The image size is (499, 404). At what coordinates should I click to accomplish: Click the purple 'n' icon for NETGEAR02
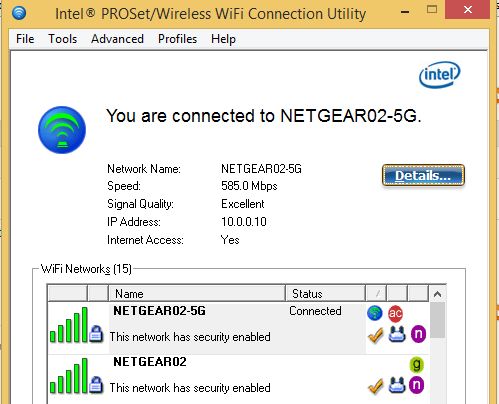tap(416, 385)
